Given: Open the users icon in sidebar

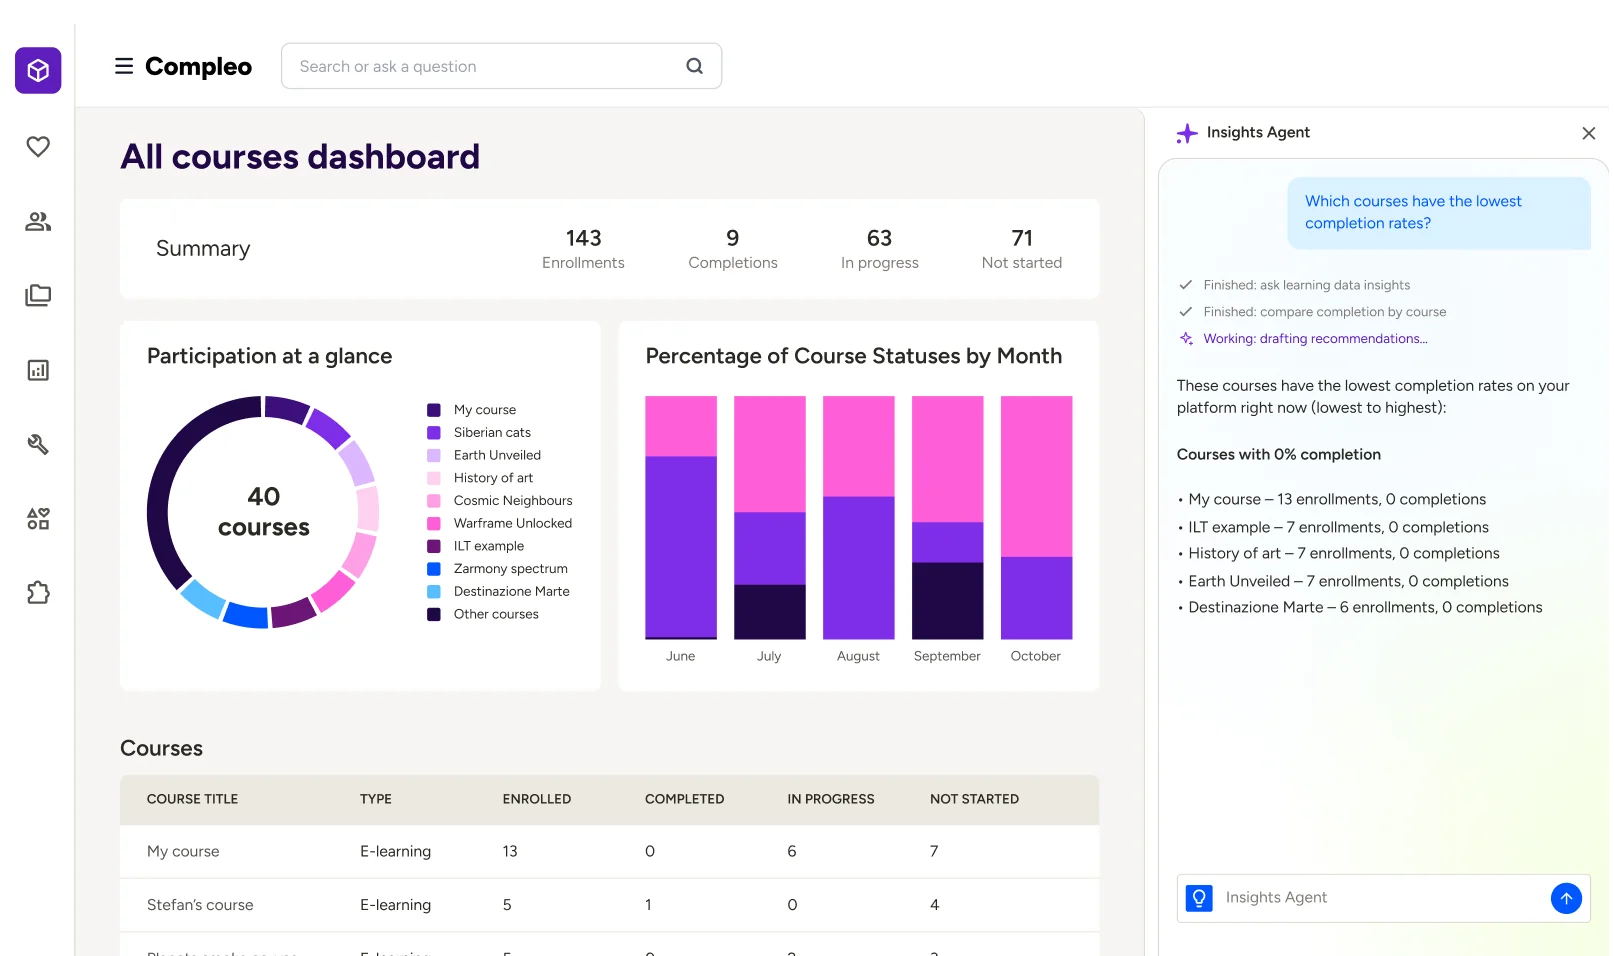Looking at the screenshot, I should [x=38, y=221].
